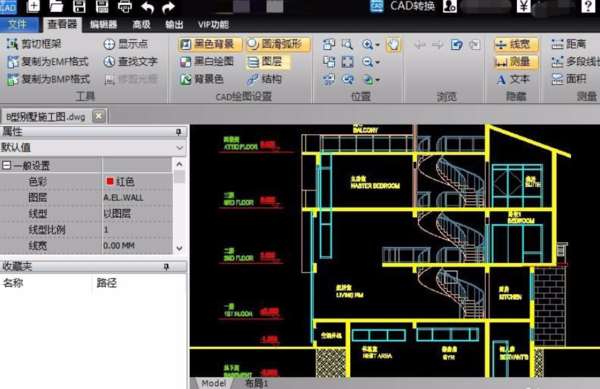Close the B型别墅施工图.dwg document tab
This screenshot has height=389, width=600.
(99, 116)
